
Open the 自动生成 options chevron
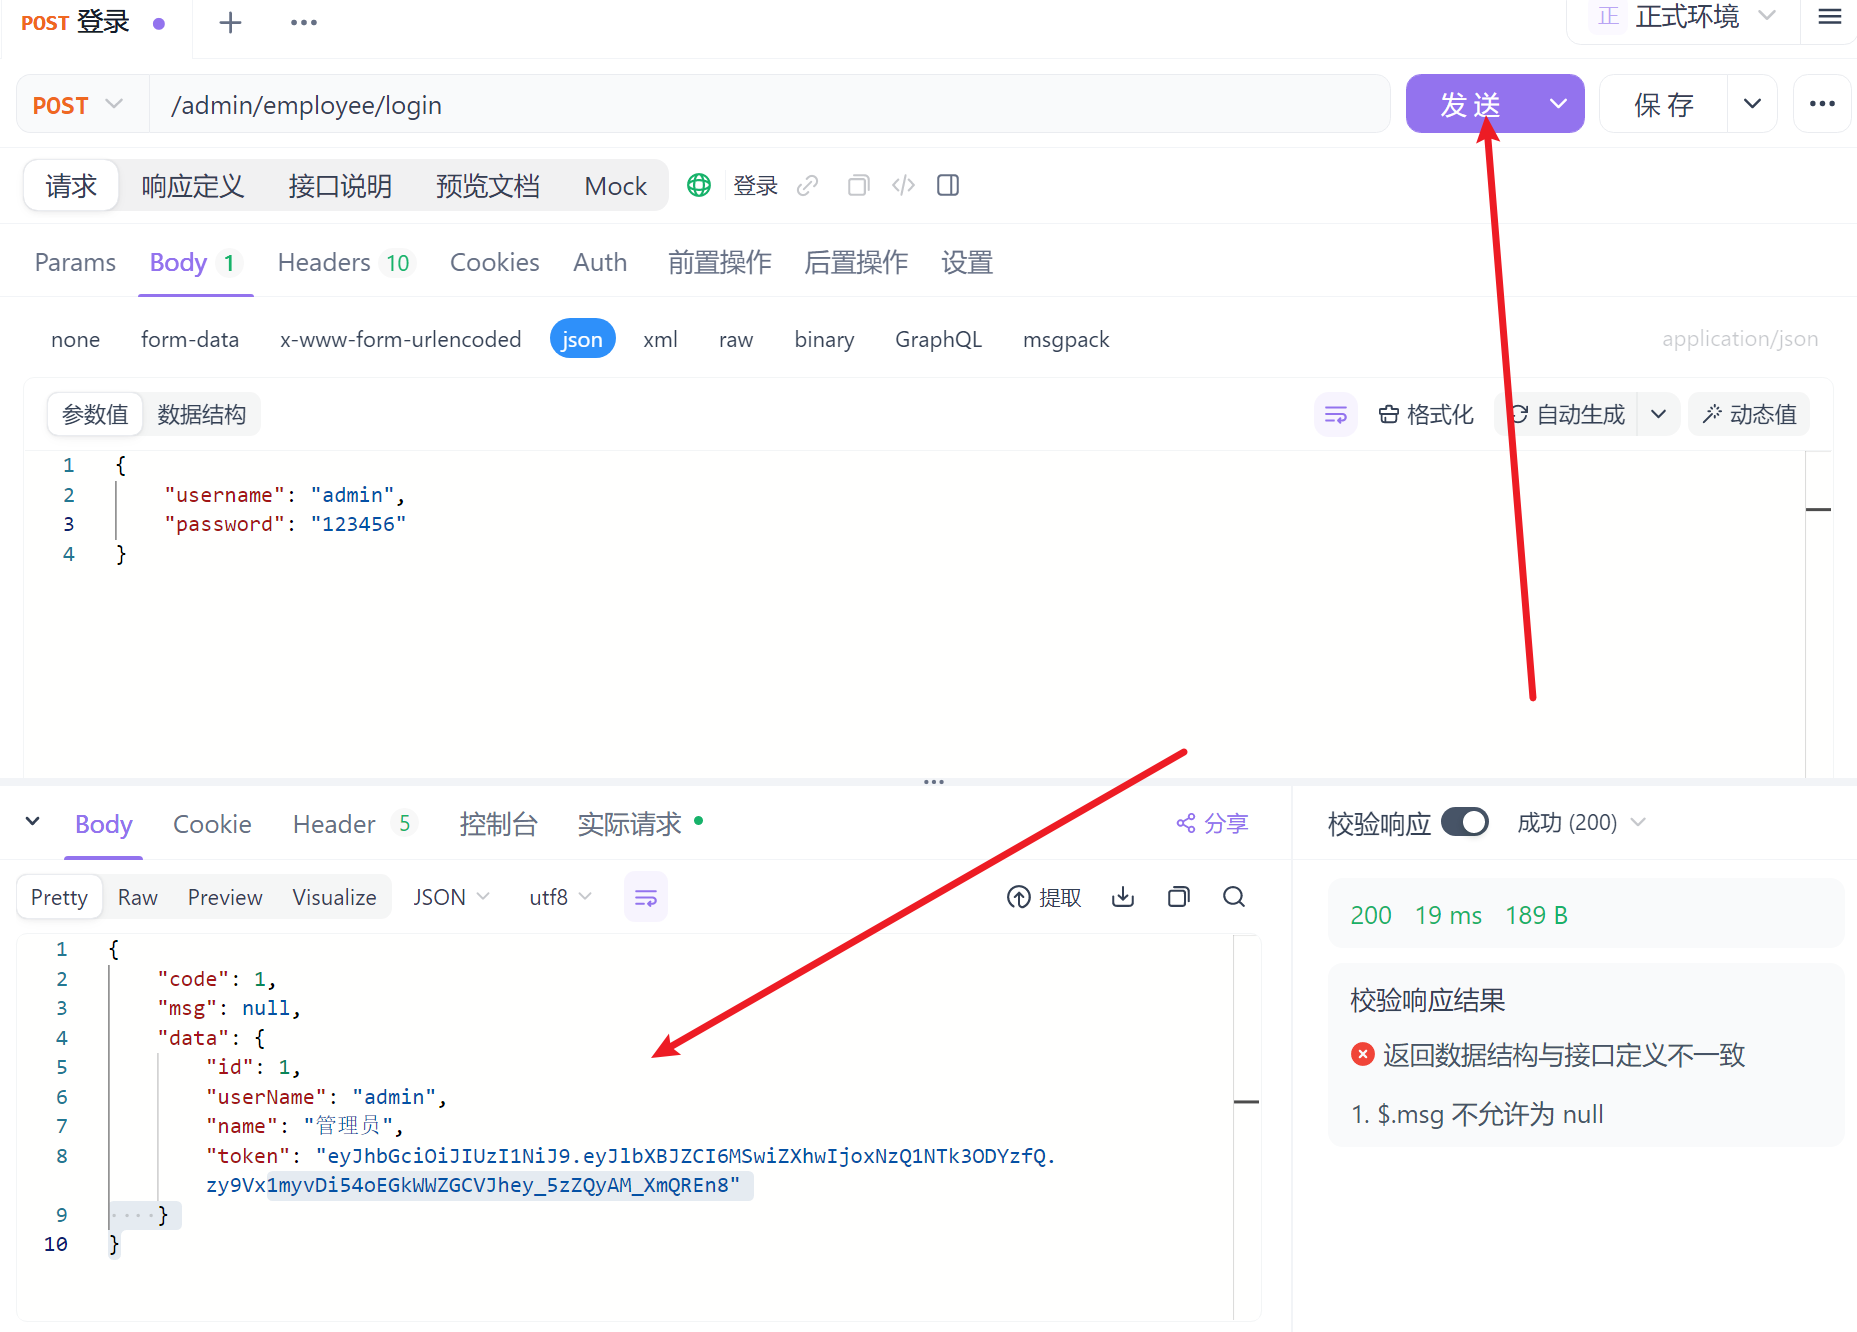pyautogui.click(x=1659, y=414)
